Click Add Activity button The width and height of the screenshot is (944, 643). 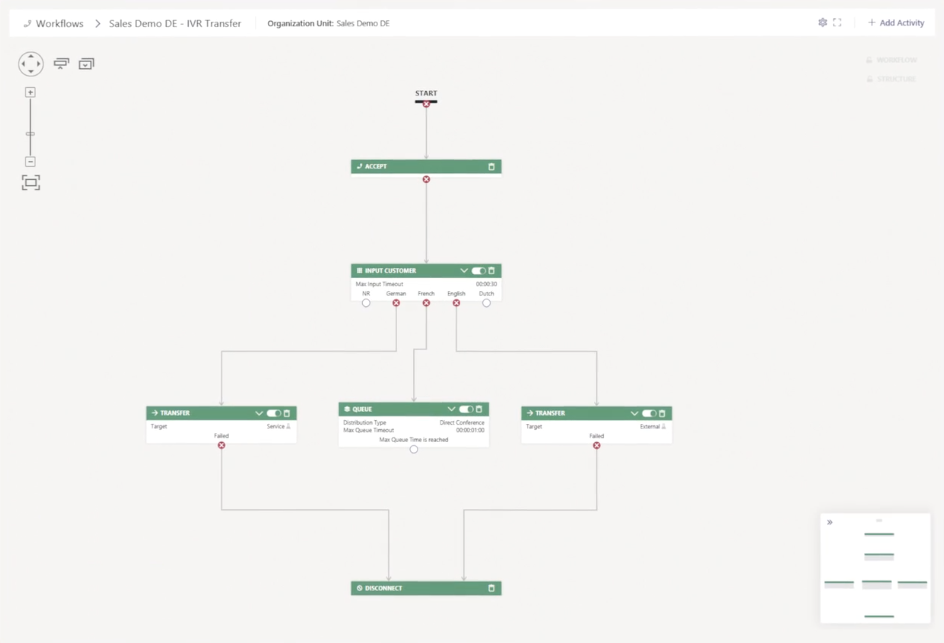[895, 23]
